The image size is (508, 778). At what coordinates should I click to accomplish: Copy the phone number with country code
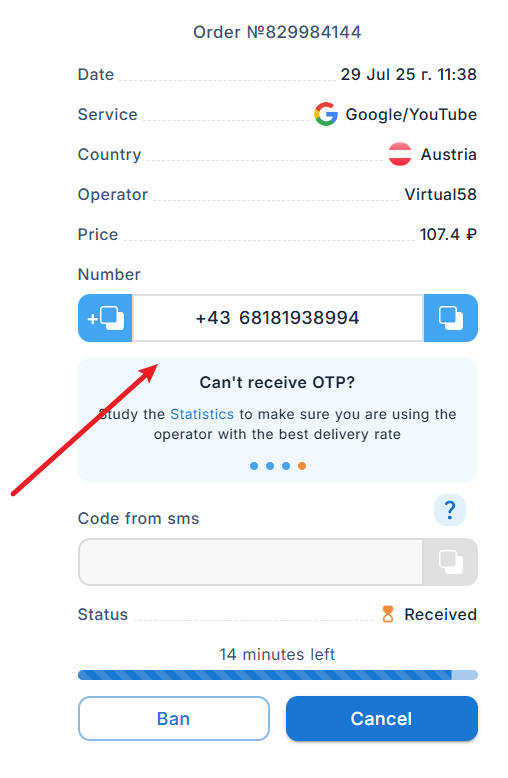105,318
